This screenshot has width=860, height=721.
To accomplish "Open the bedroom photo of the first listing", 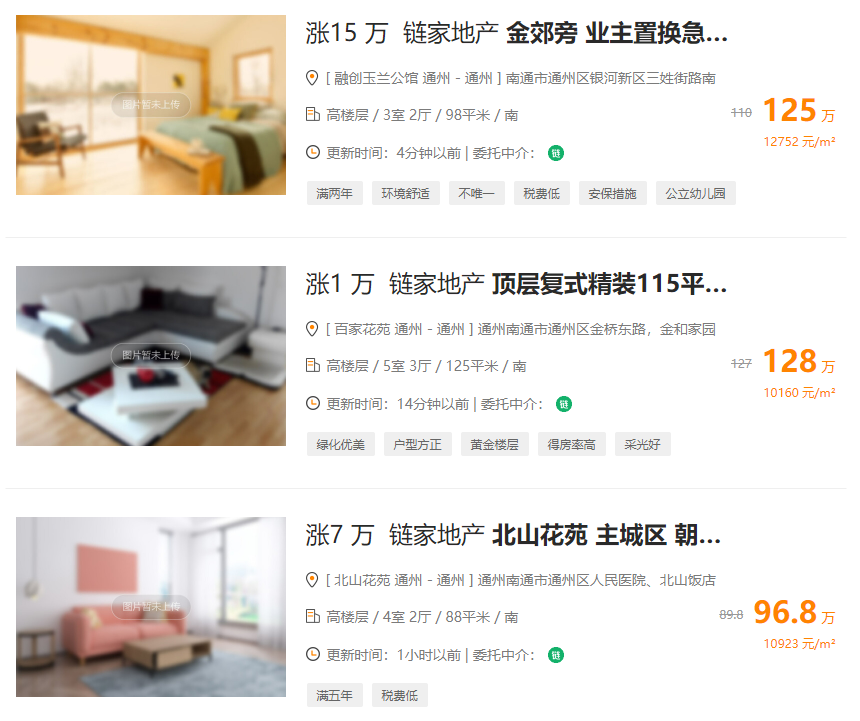I will [x=151, y=105].
